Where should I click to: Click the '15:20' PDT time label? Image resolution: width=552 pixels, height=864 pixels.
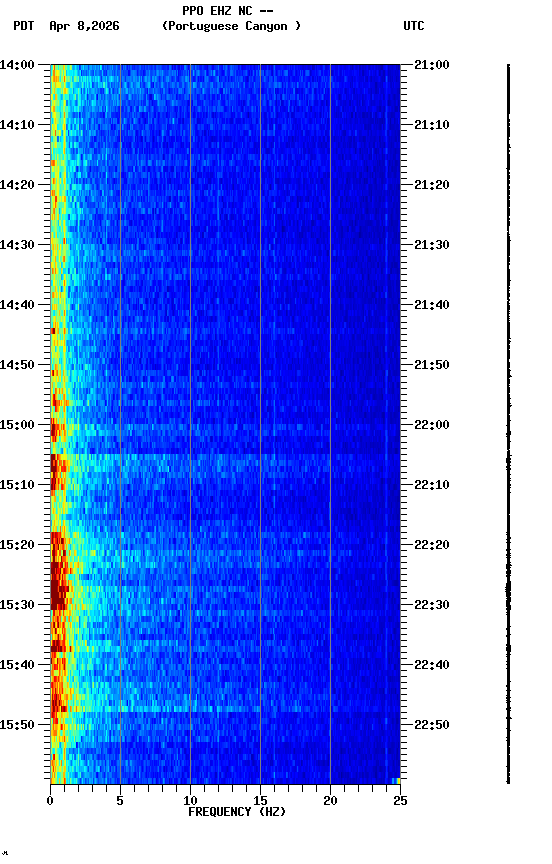point(17,545)
